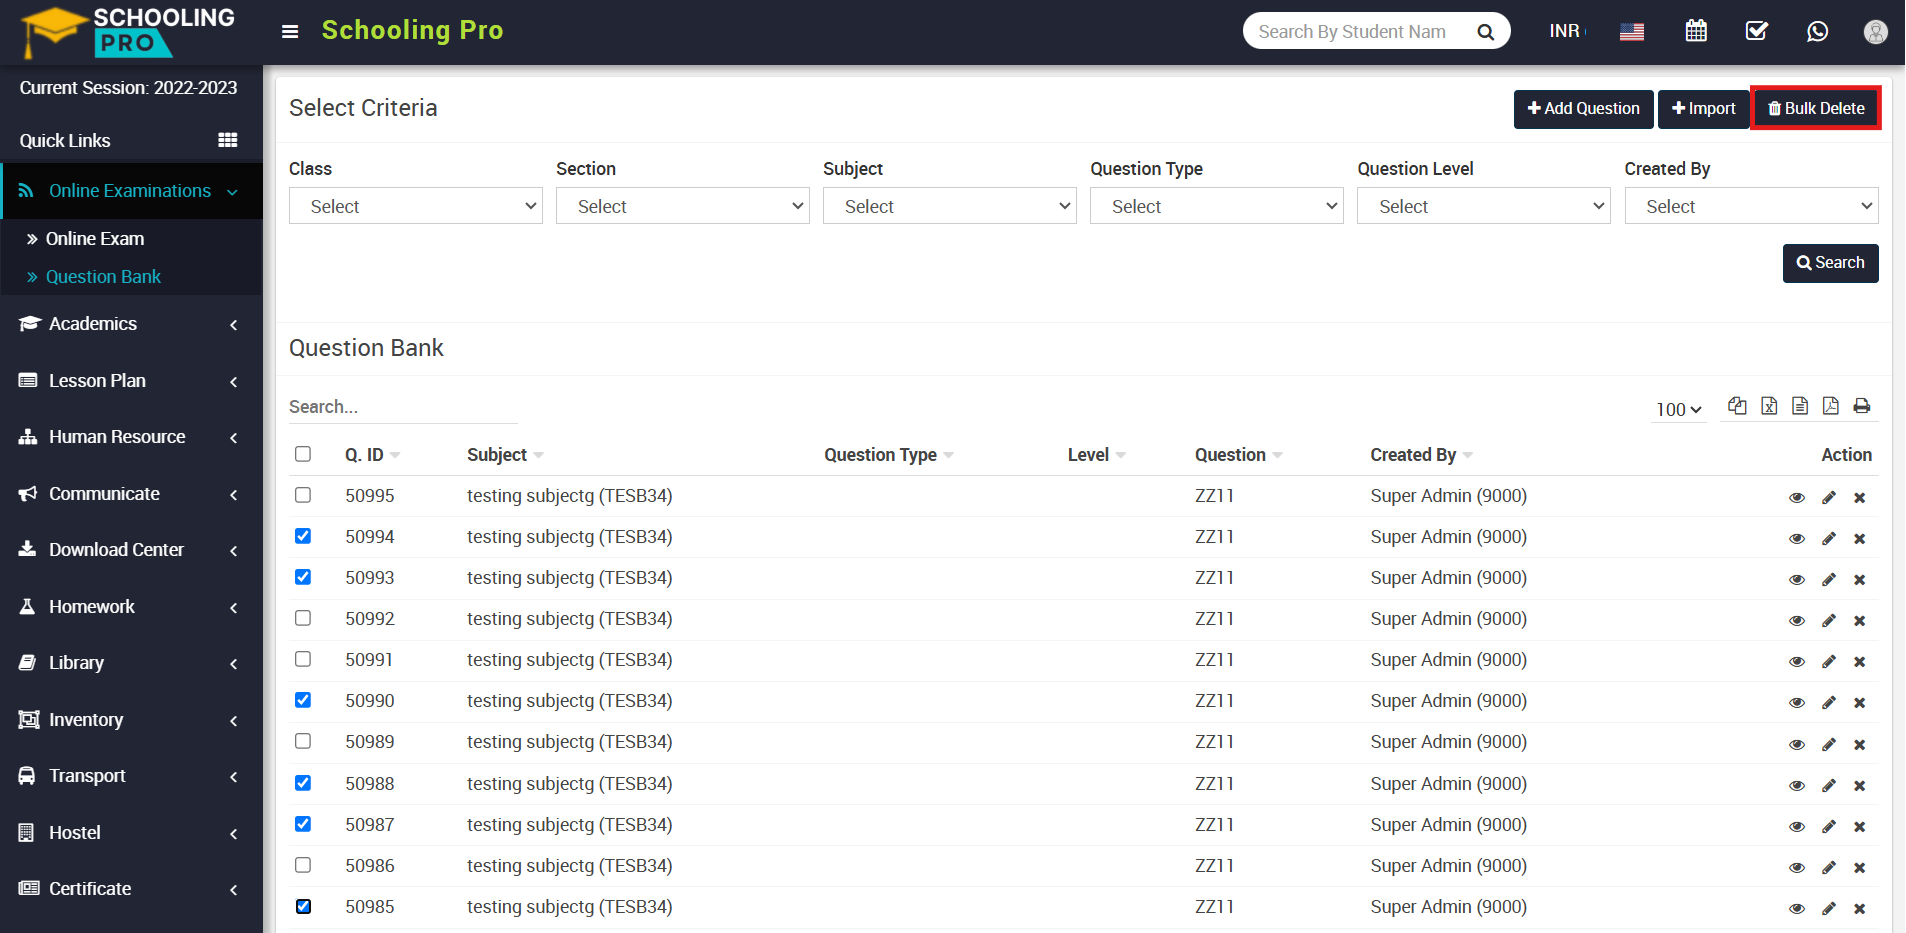1906x933 pixels.
Task: Delete question 50988
Action: [x=1860, y=786]
